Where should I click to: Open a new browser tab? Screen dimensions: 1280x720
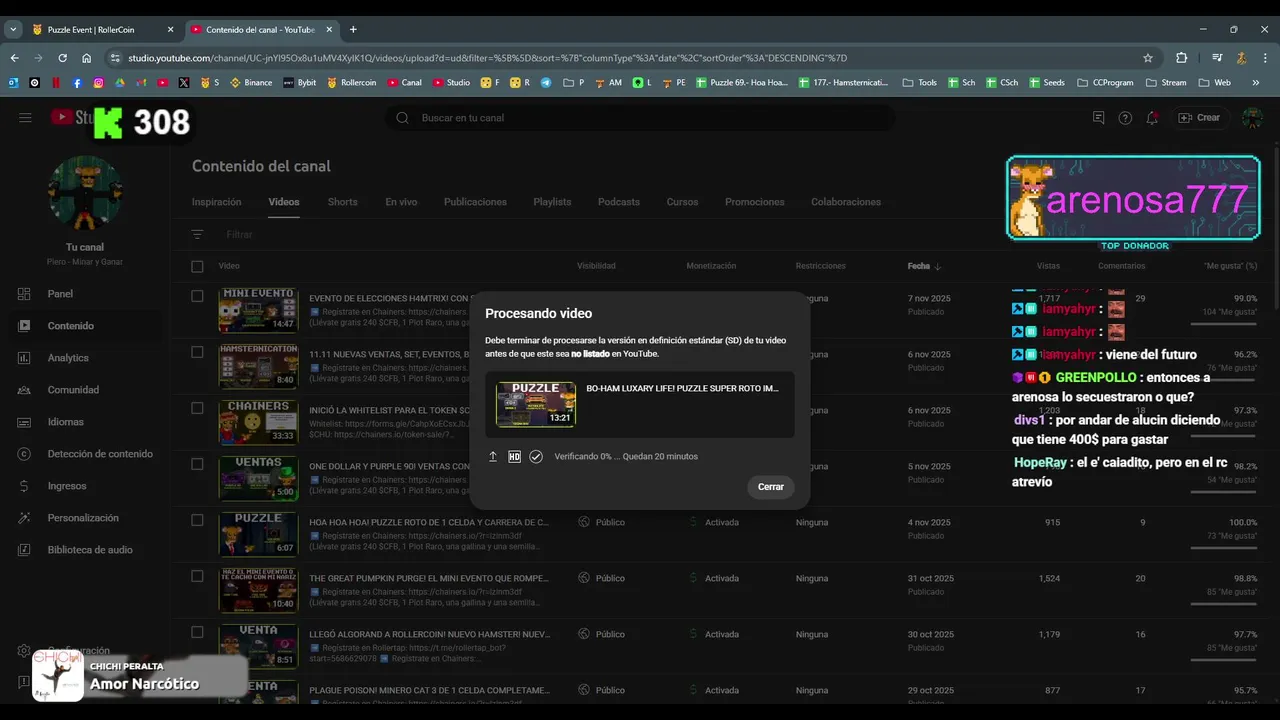(353, 30)
